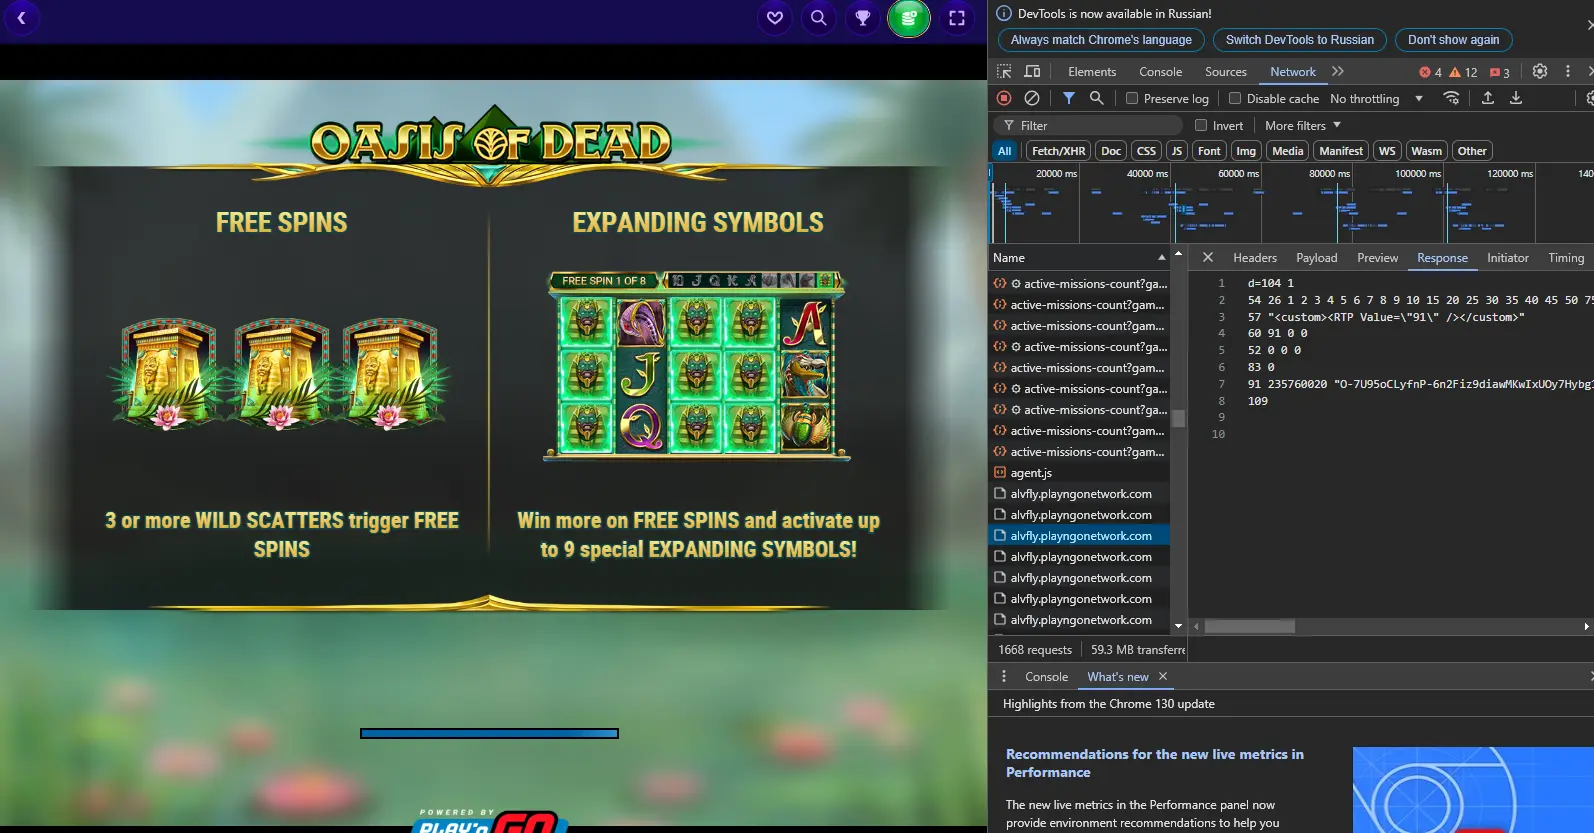Click the Don't show again button
Screen dimensions: 1594x833
(1454, 40)
